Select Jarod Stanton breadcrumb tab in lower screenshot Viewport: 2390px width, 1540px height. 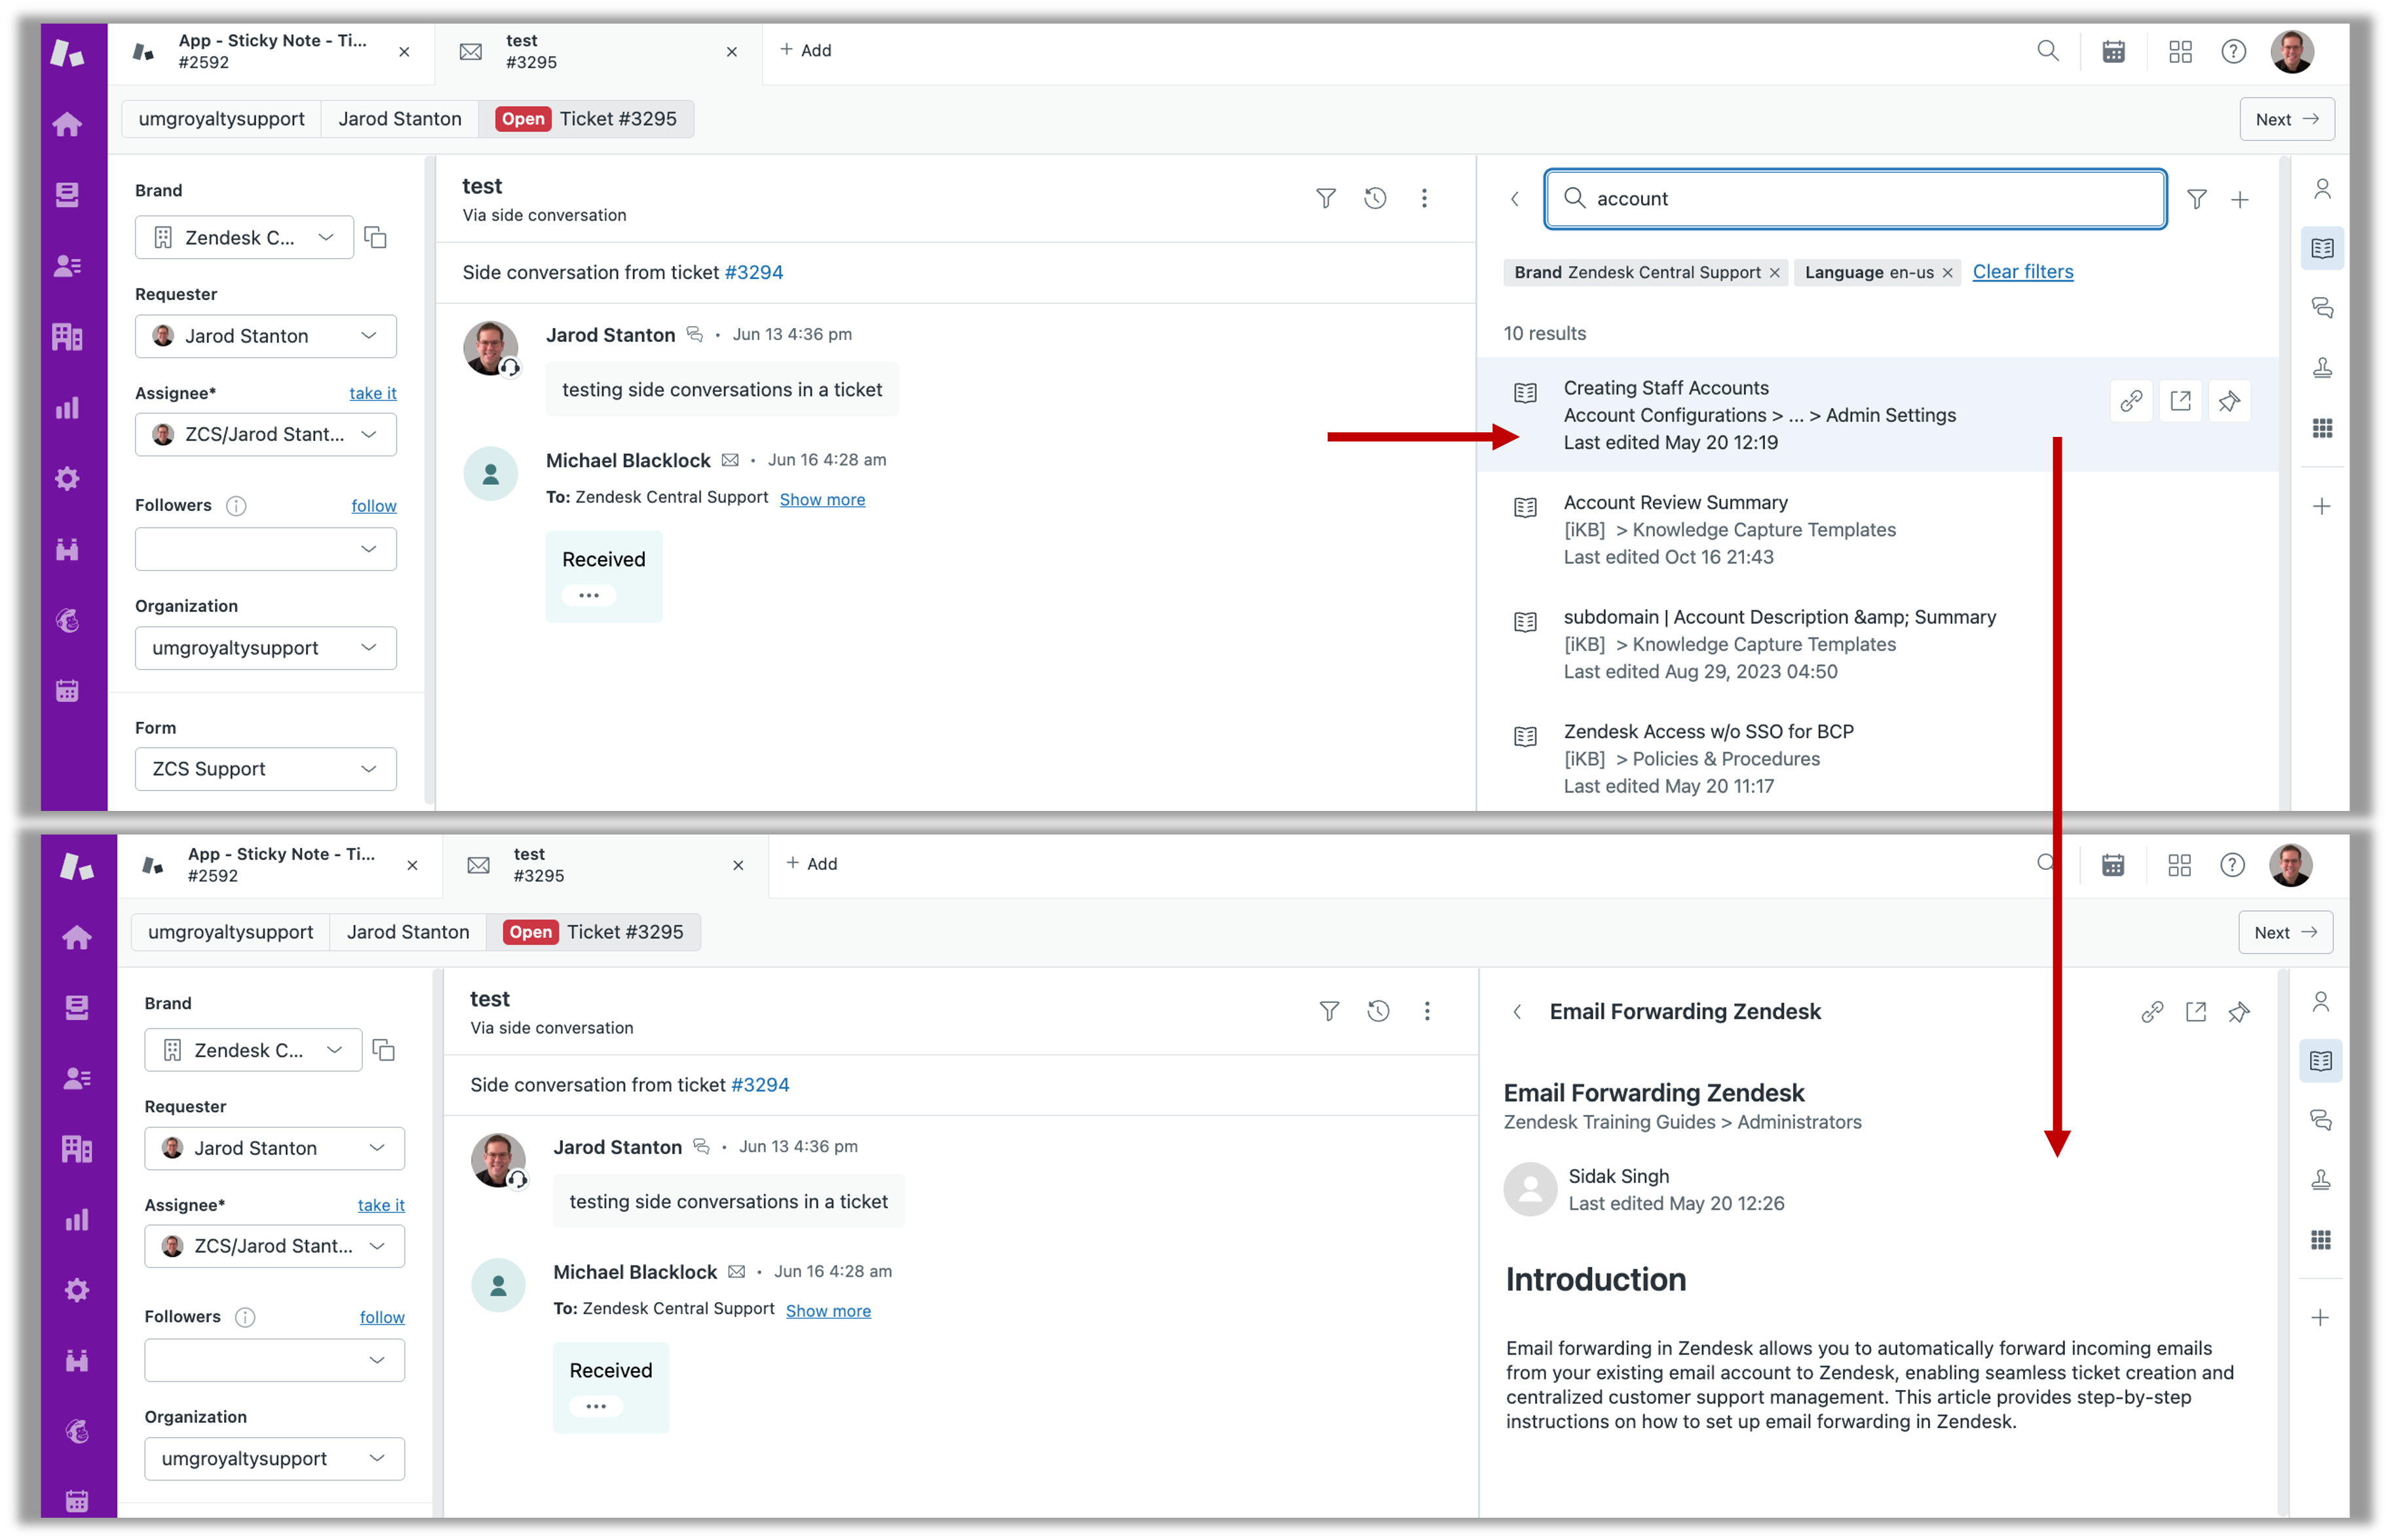point(408,932)
